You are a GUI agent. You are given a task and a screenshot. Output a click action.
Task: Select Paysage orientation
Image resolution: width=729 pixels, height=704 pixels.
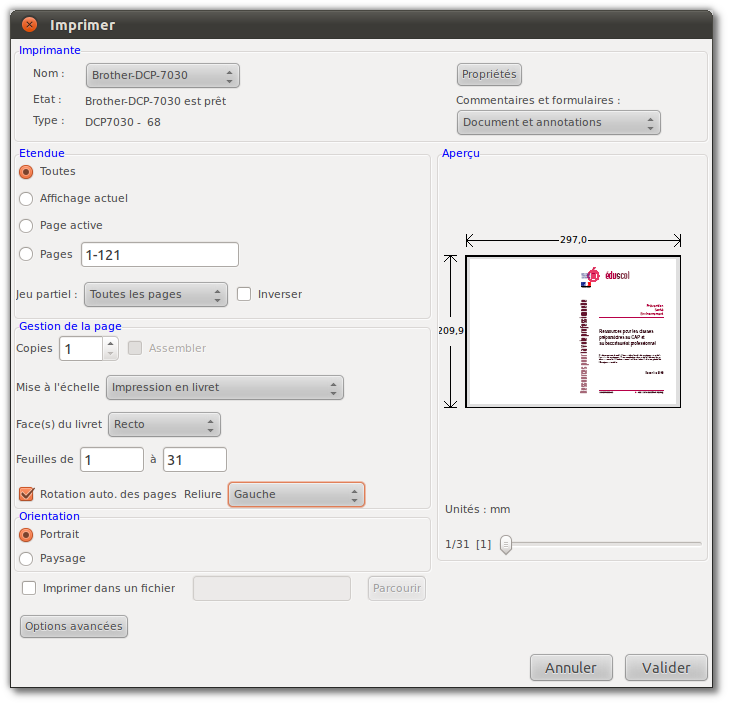[27, 559]
